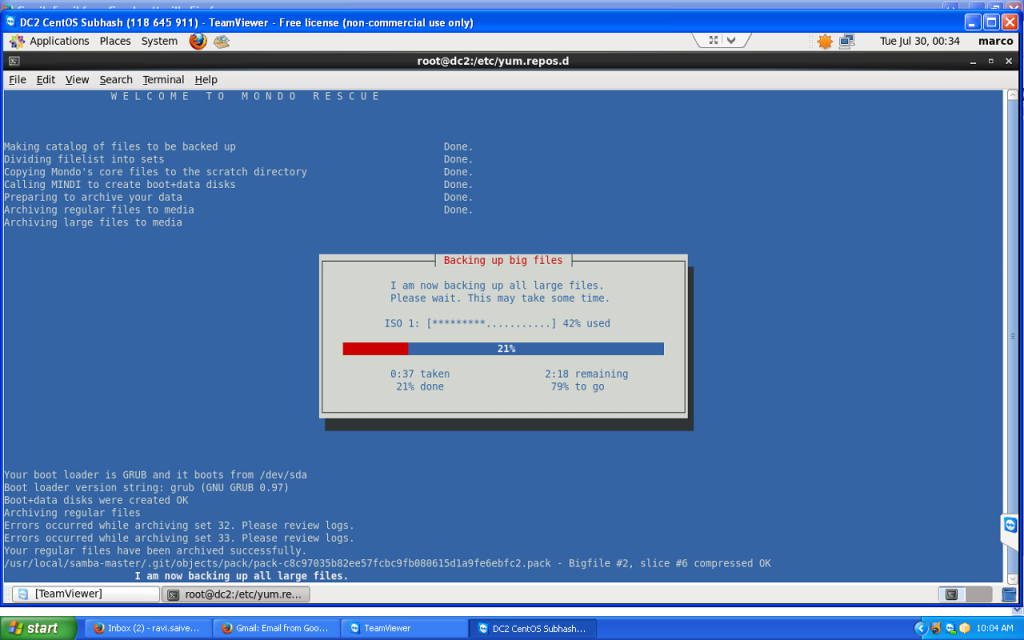Click the TeamViewer icon in the system tray
The image size is (1024, 640).
[x=949, y=629]
